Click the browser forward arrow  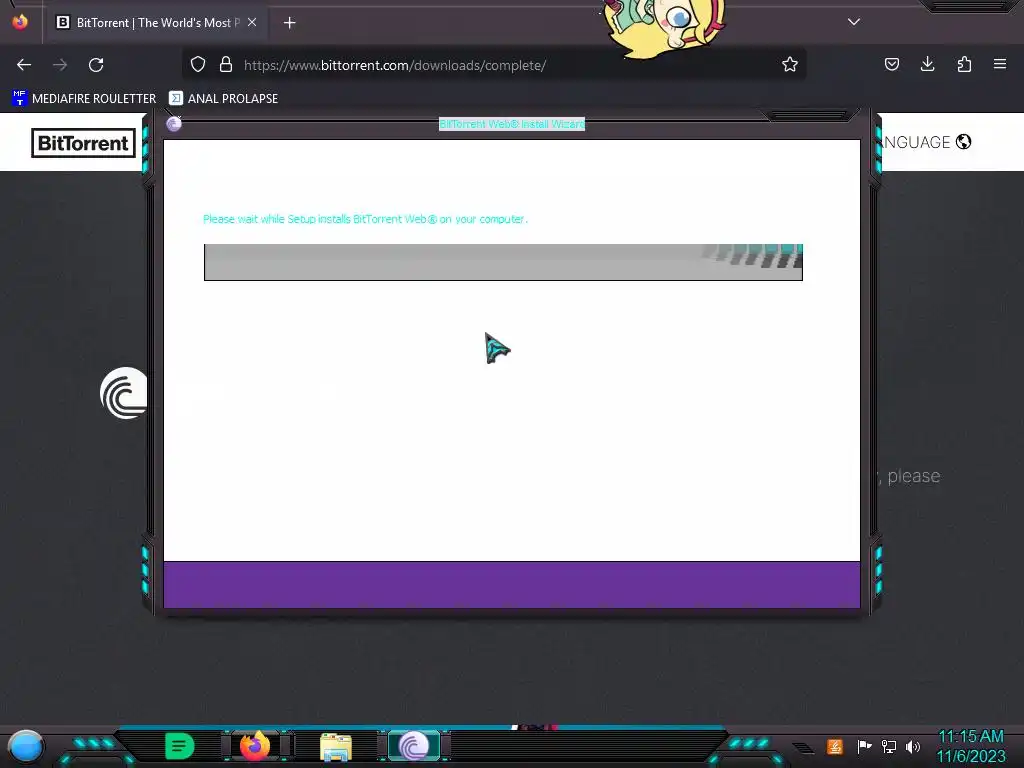[60, 65]
